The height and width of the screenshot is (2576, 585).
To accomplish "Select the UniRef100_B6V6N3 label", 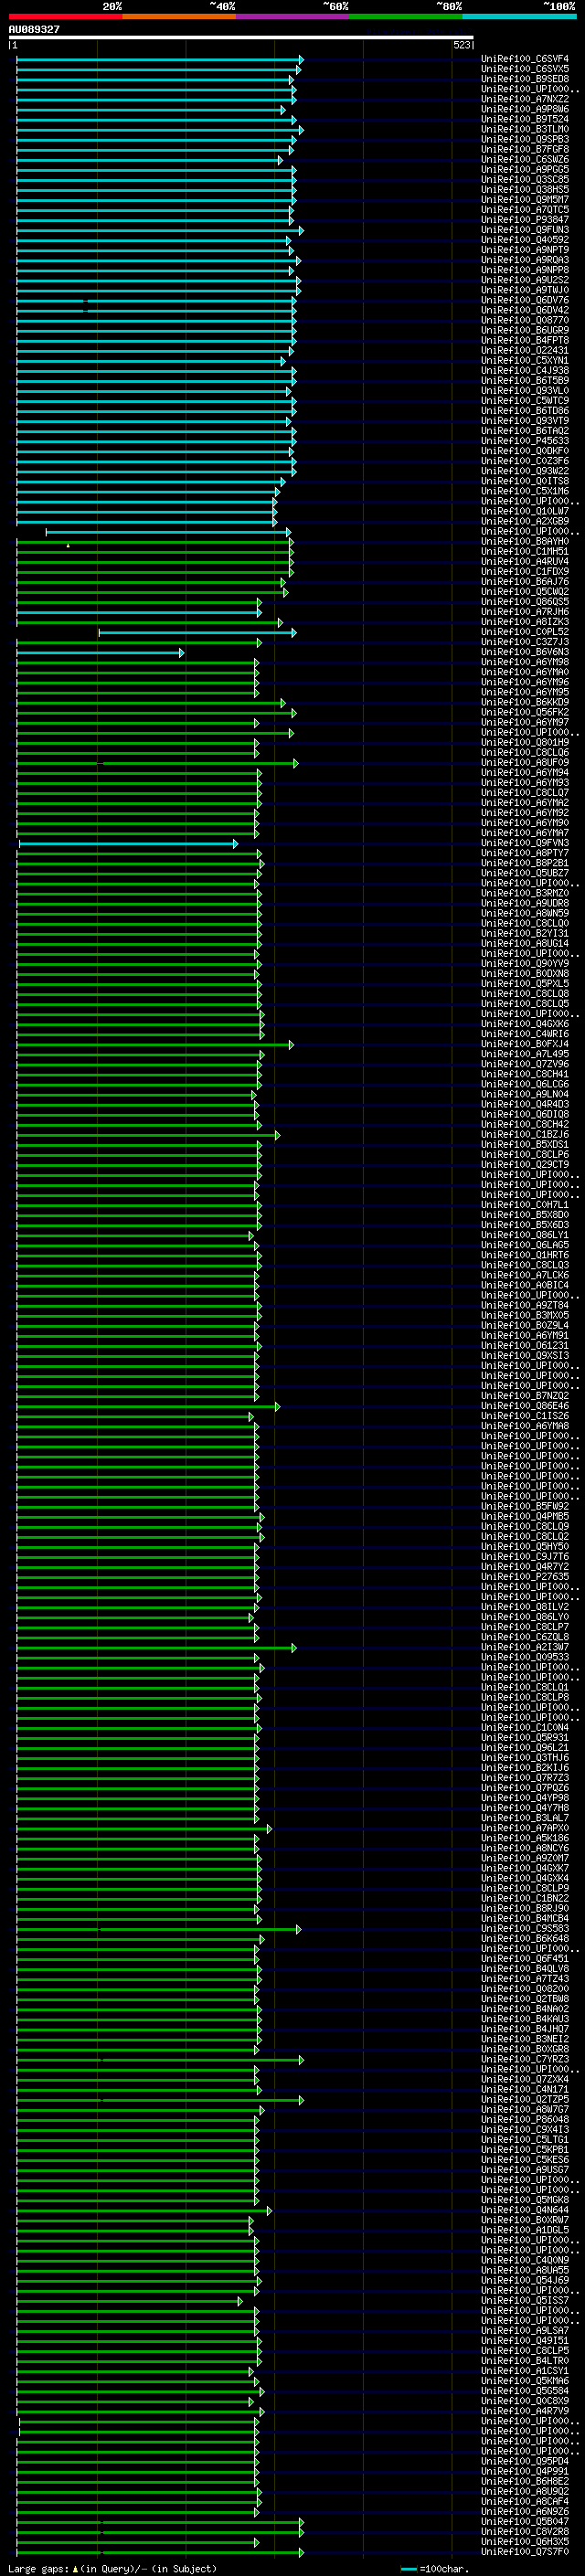I will (524, 652).
